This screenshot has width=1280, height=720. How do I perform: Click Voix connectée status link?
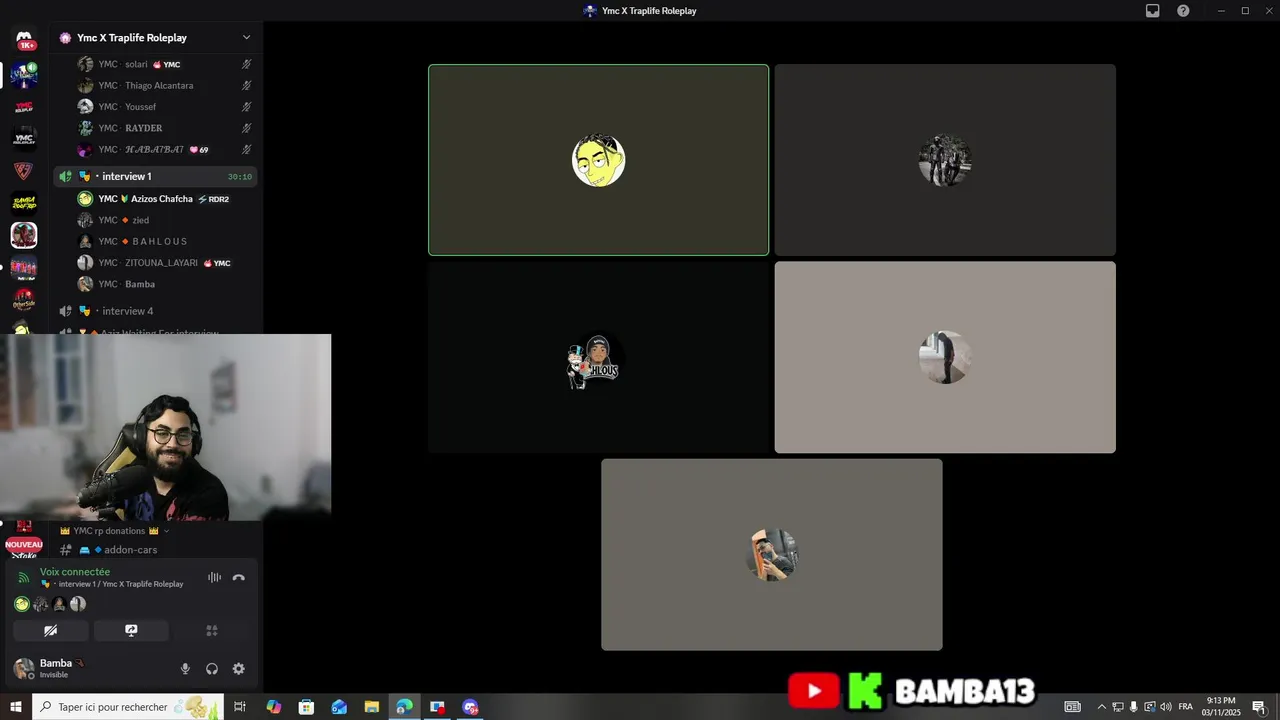click(x=75, y=572)
